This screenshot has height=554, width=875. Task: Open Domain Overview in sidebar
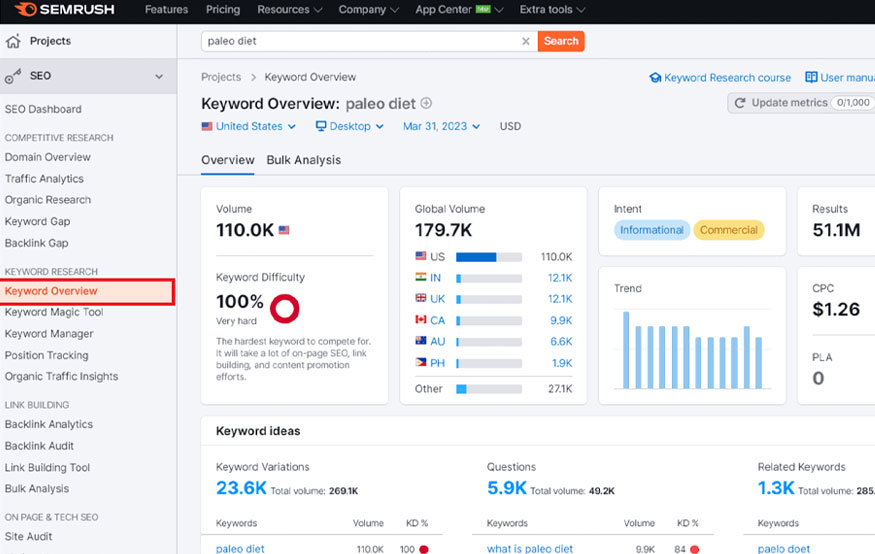click(x=47, y=157)
